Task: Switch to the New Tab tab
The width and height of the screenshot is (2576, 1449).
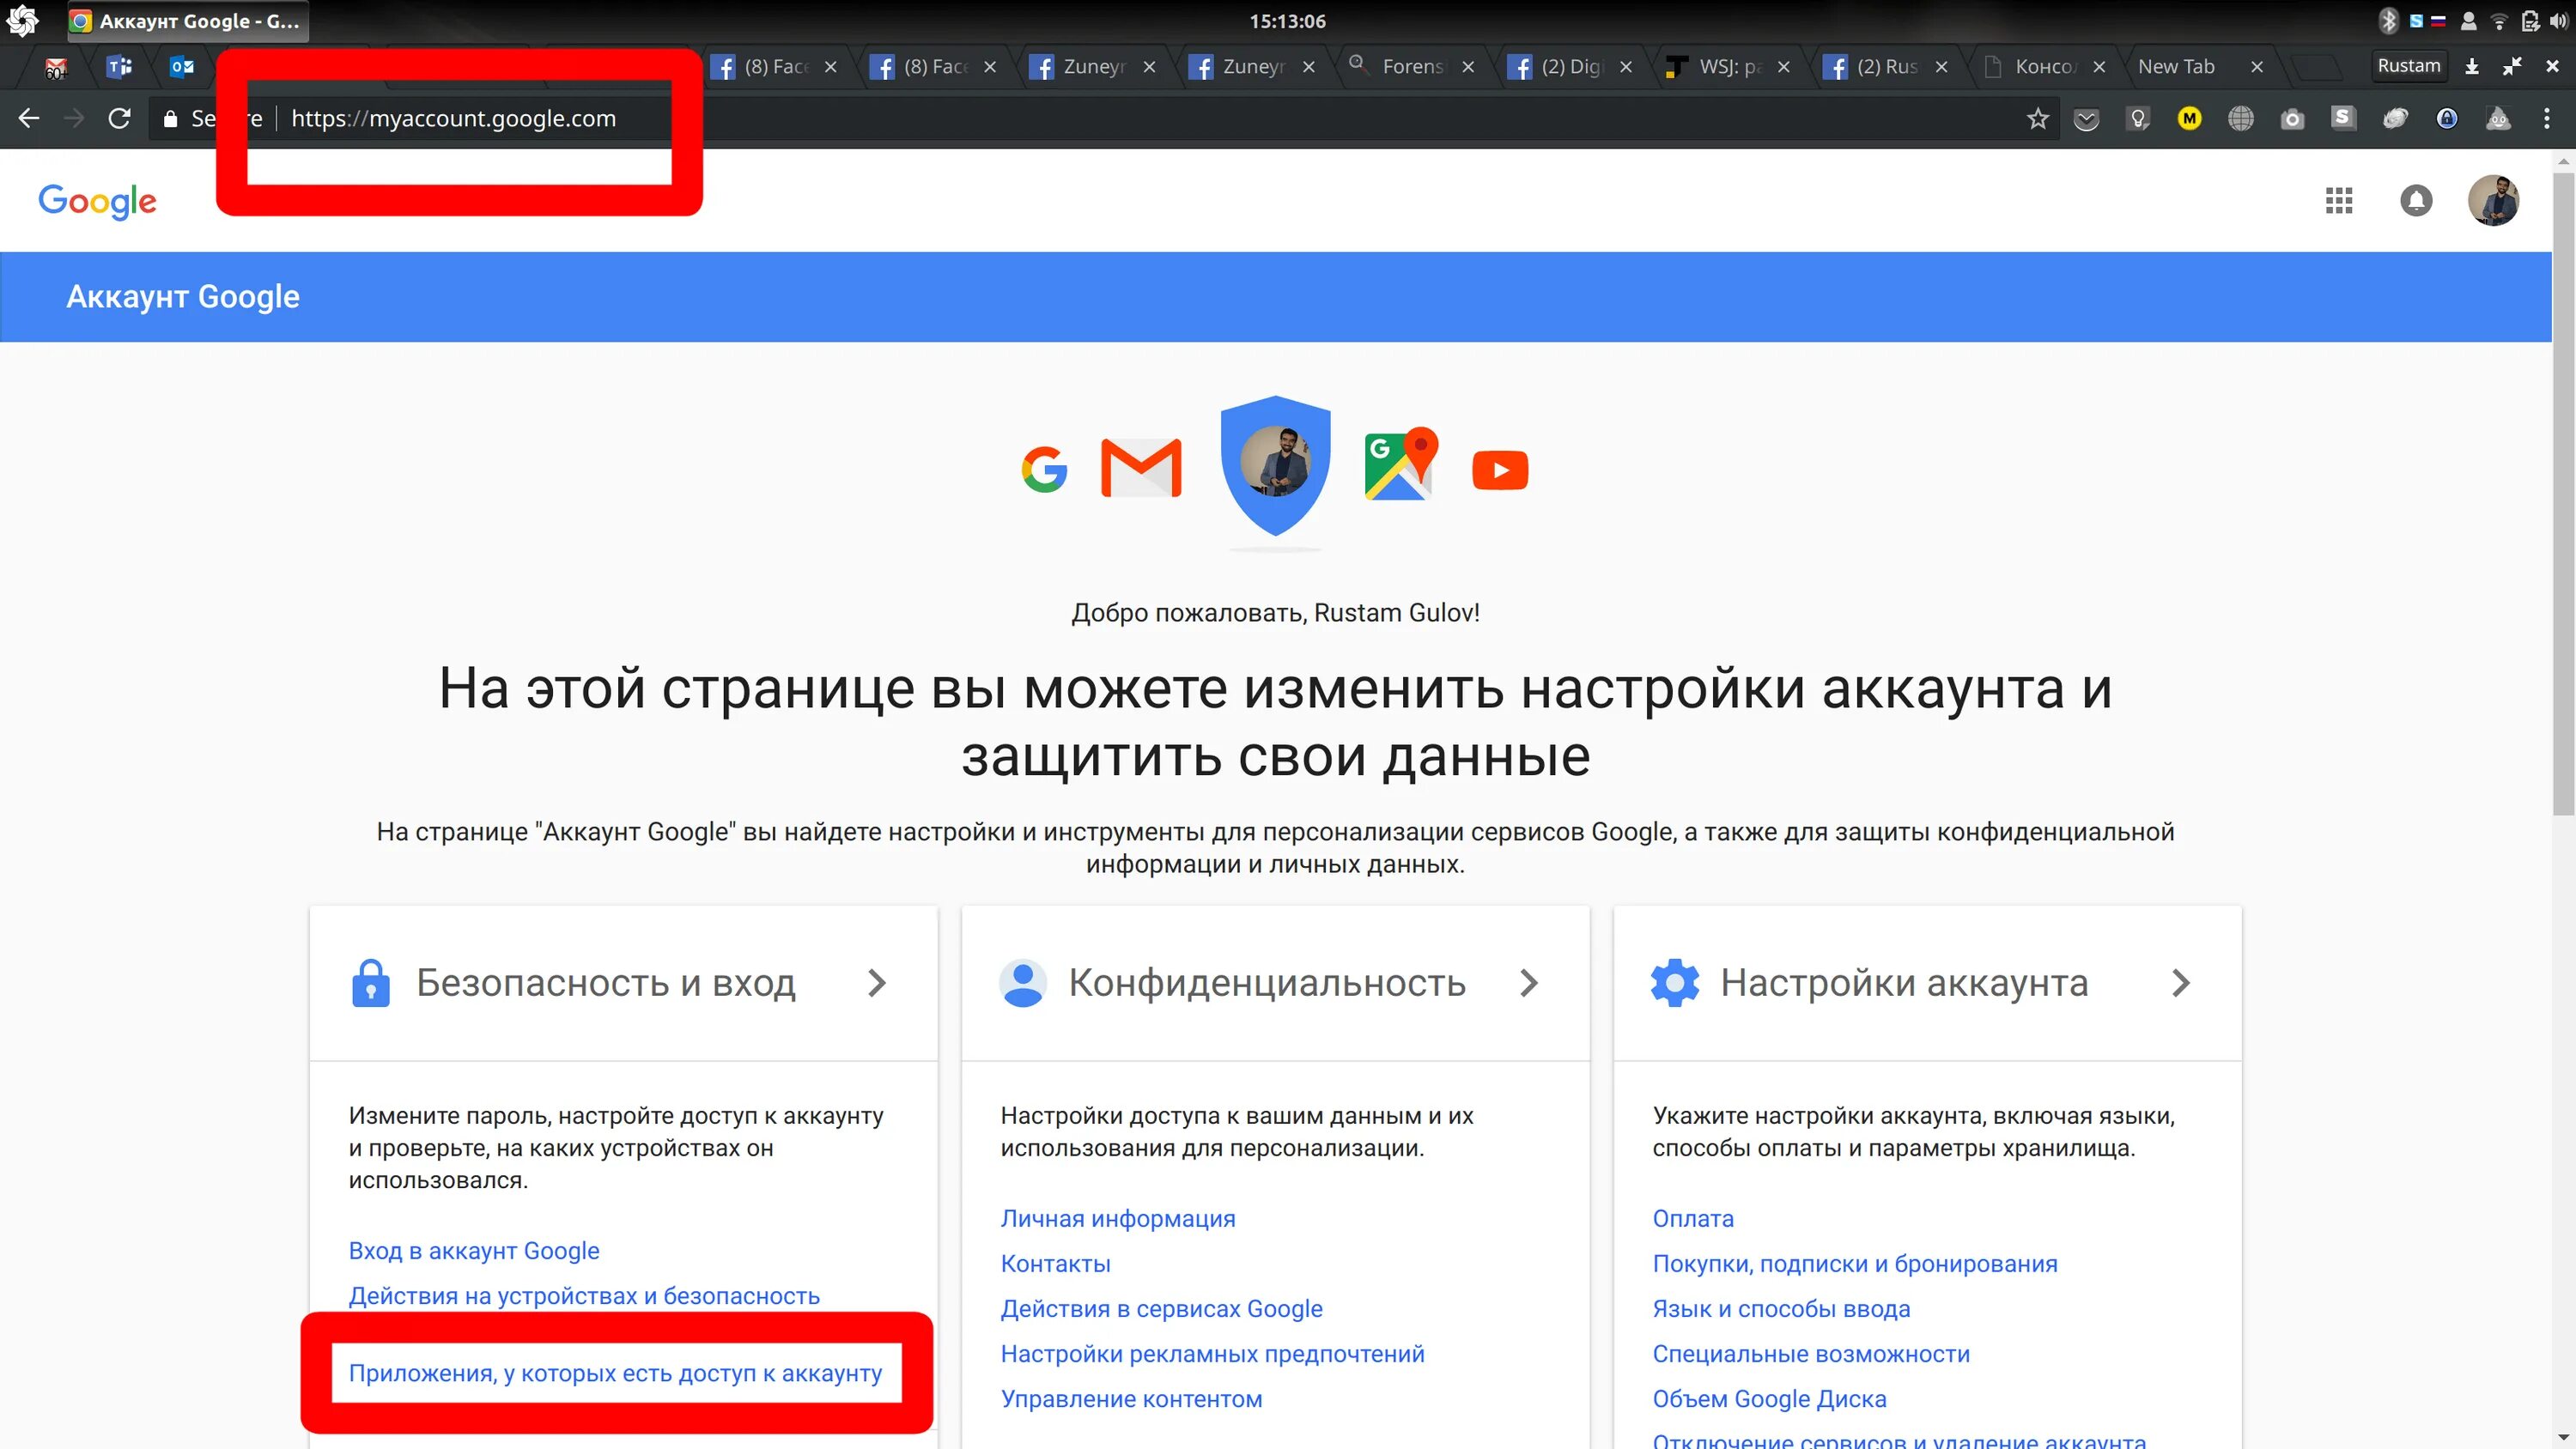Action: [x=2176, y=66]
